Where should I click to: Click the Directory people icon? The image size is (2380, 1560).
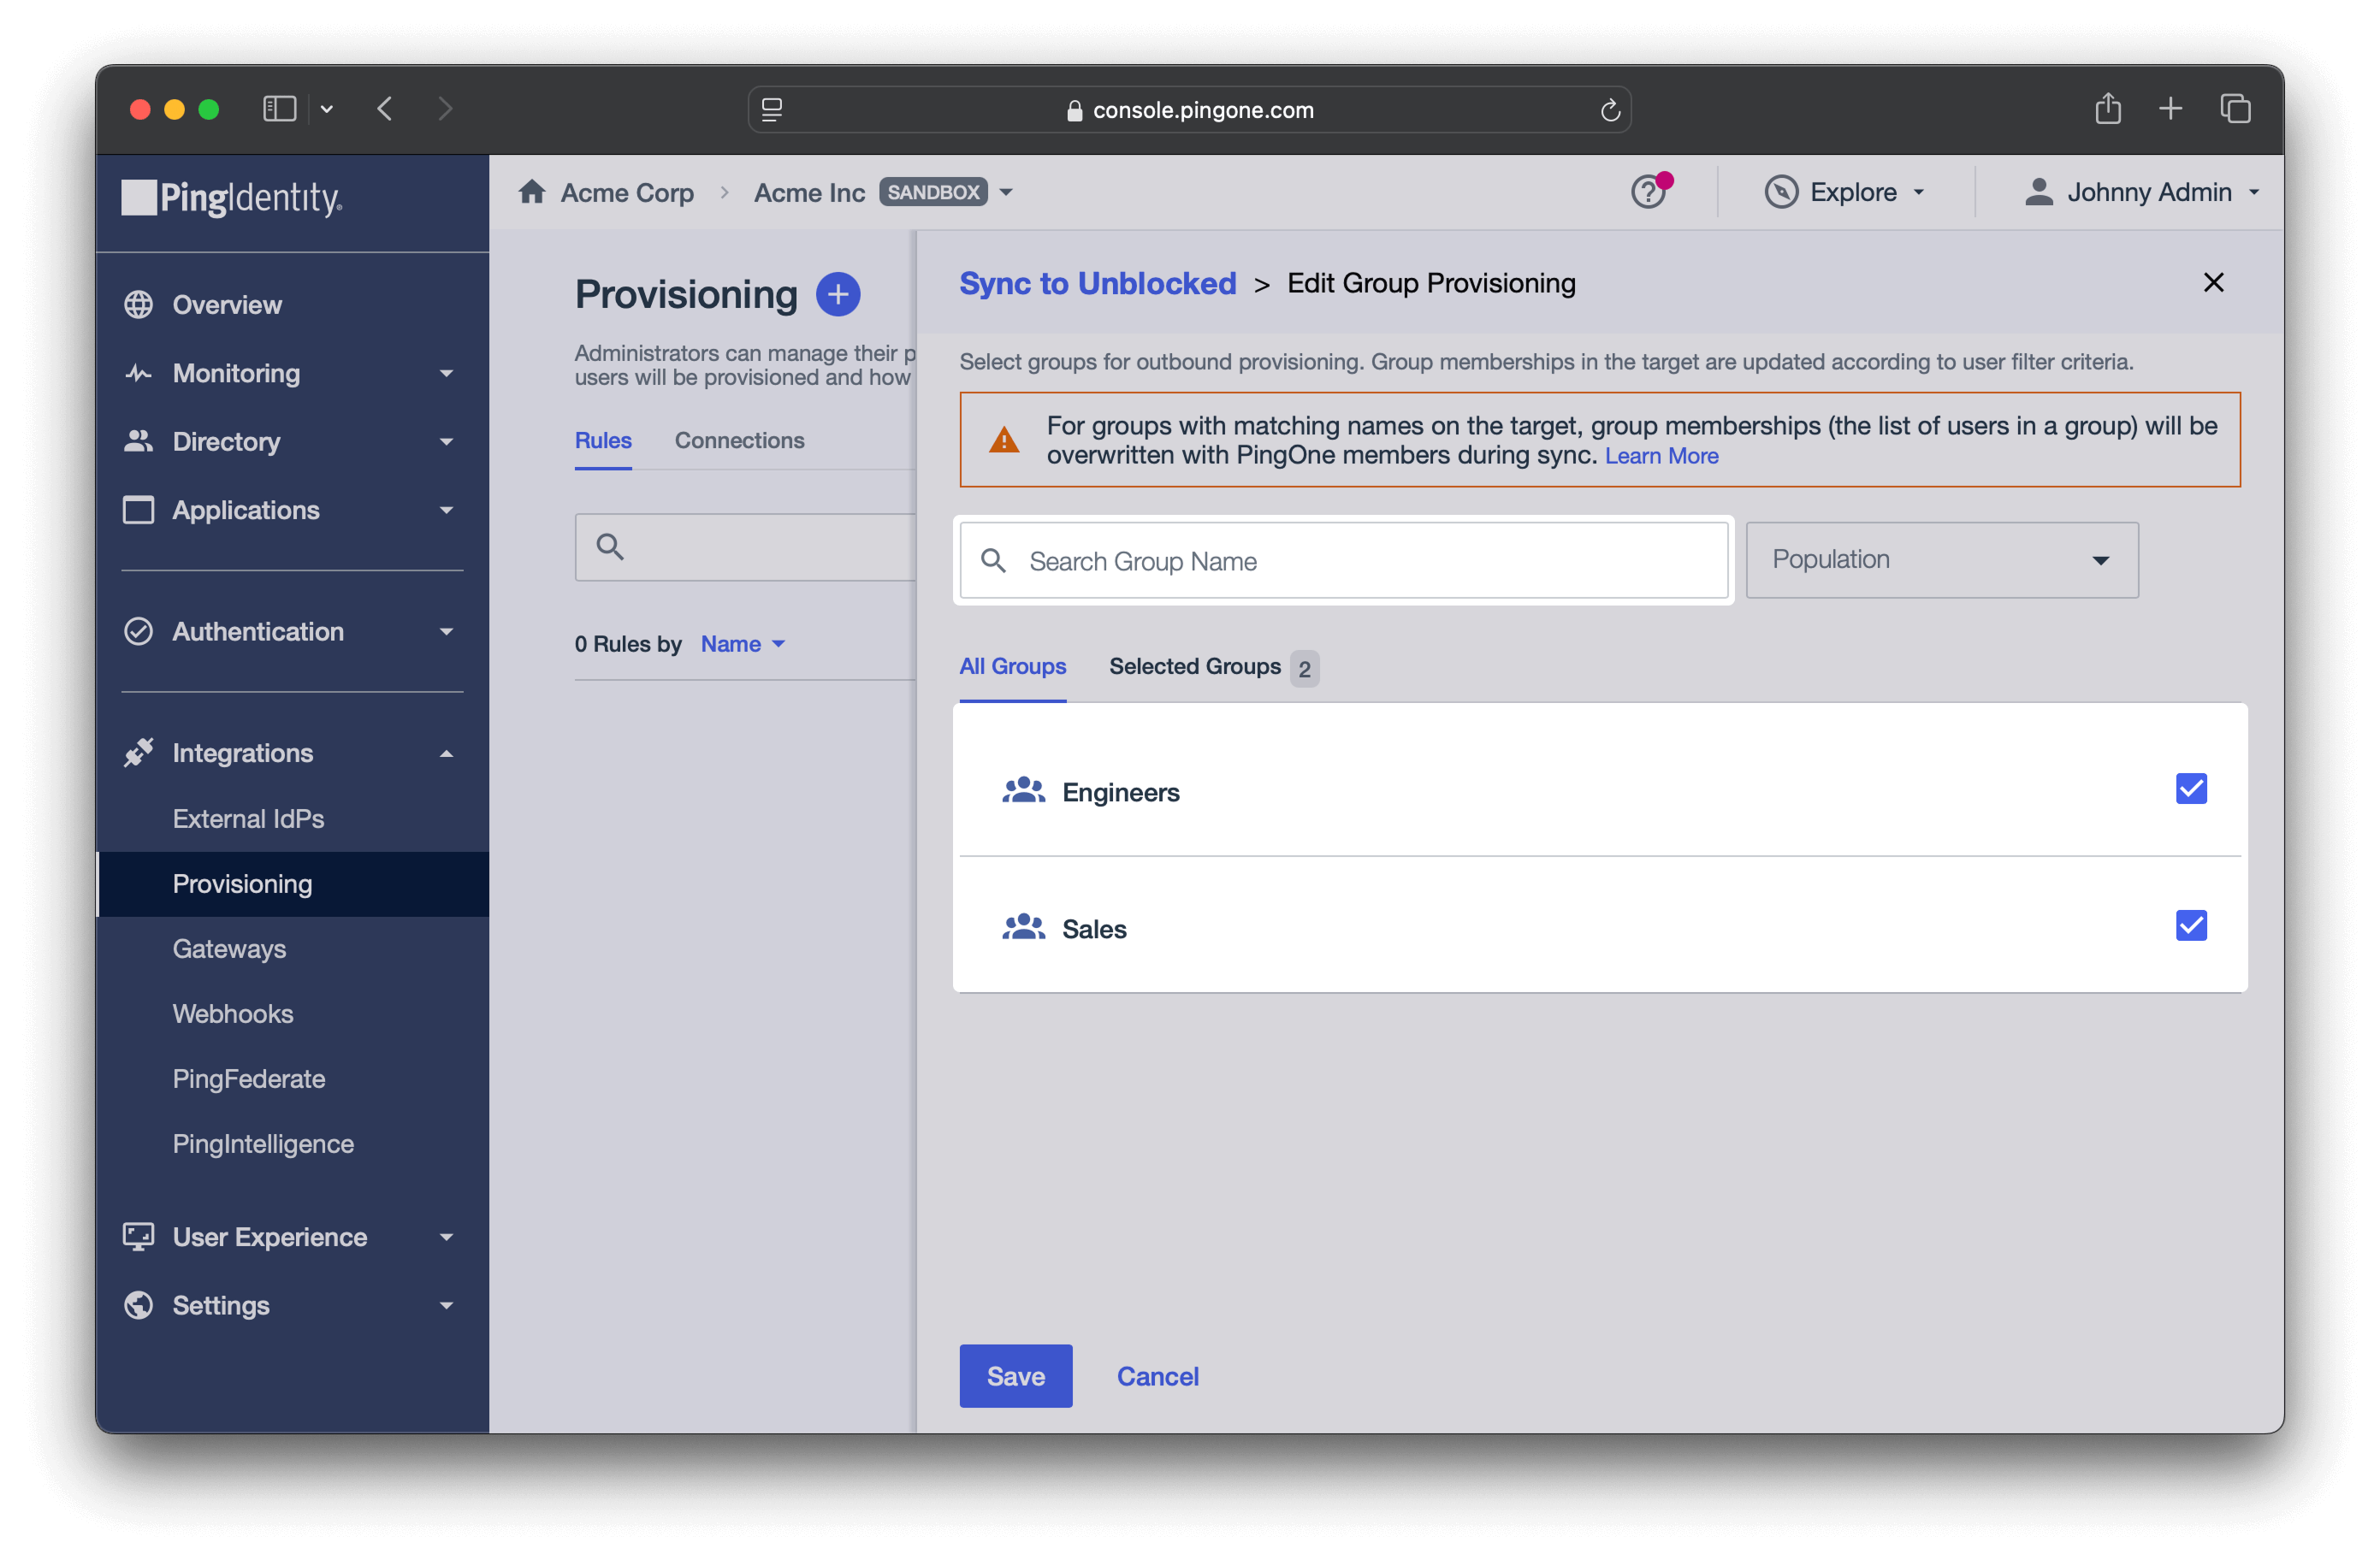pos(138,441)
